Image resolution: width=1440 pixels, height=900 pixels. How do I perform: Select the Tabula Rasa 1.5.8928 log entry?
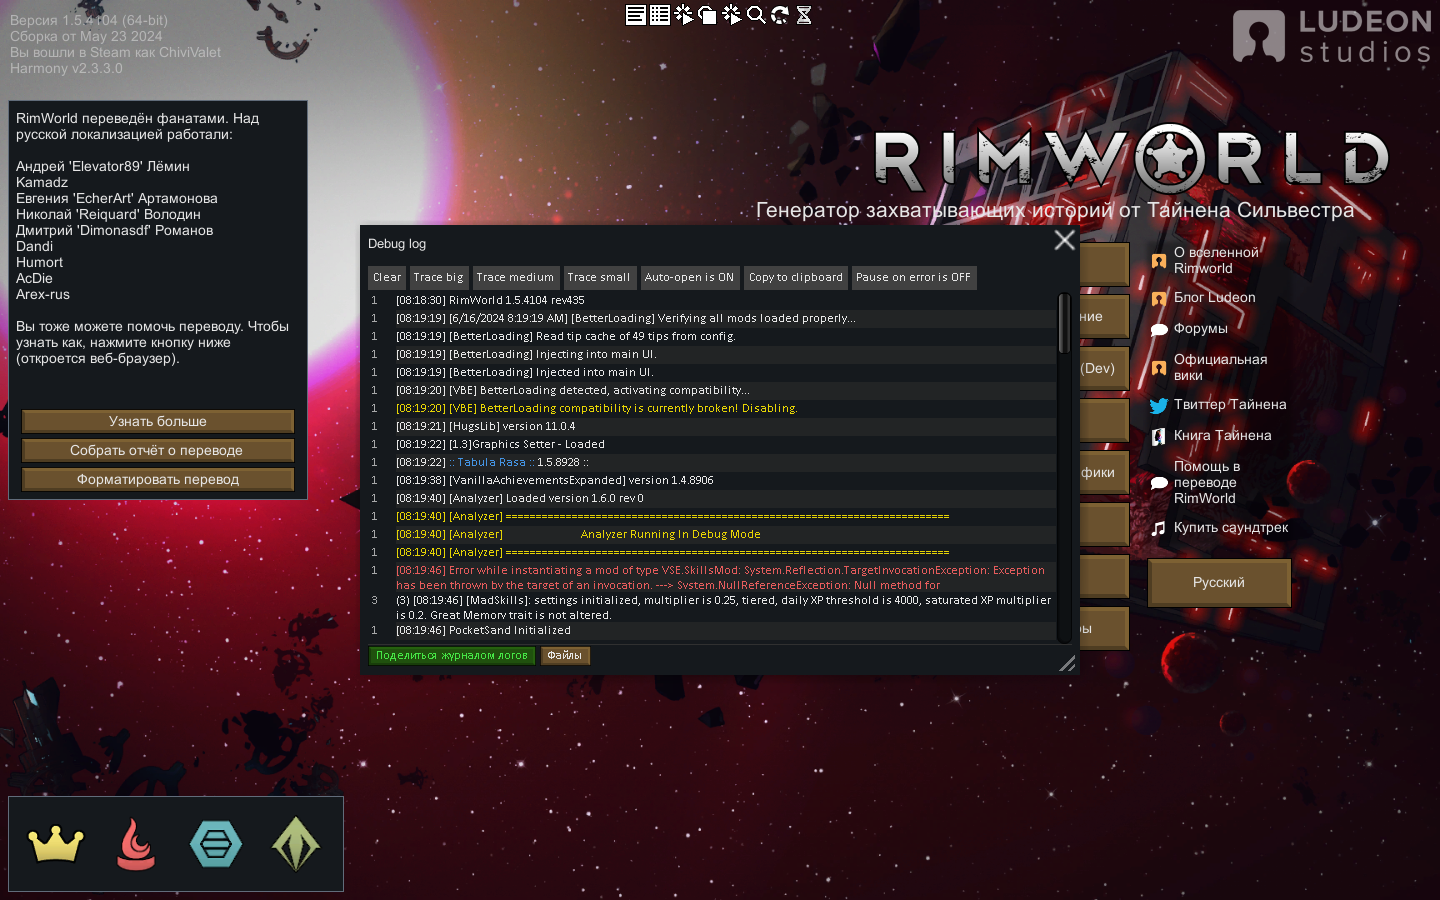click(712, 462)
